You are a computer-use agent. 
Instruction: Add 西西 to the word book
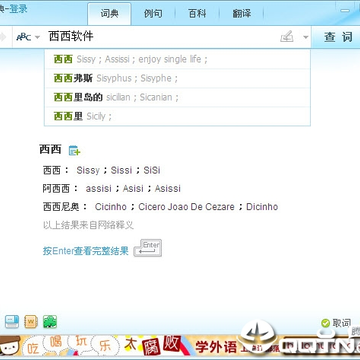pos(74,151)
